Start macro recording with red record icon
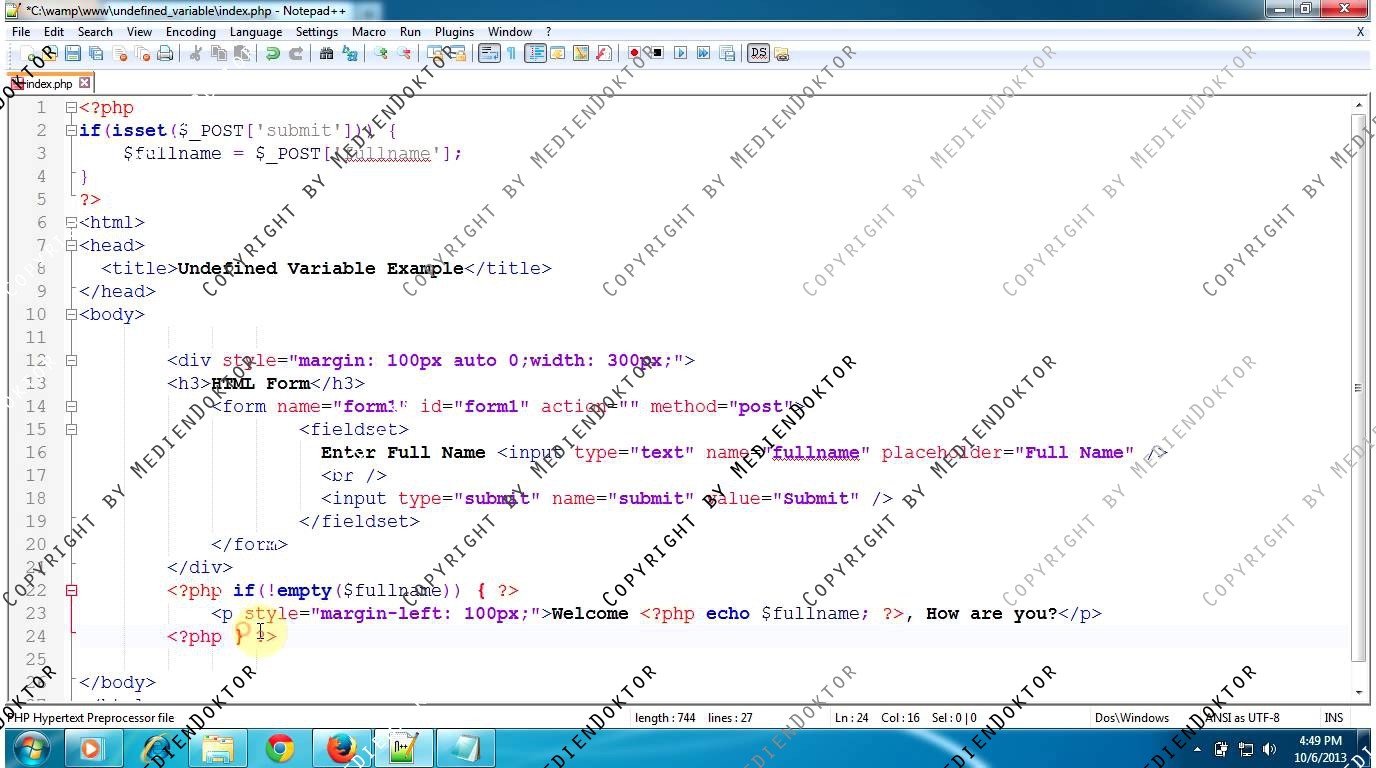 pyautogui.click(x=634, y=54)
